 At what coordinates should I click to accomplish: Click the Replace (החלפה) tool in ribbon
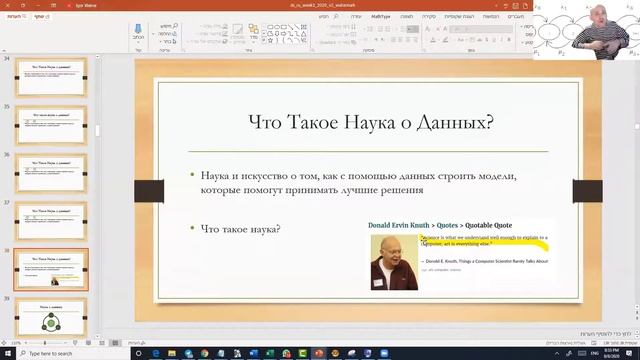click(167, 33)
